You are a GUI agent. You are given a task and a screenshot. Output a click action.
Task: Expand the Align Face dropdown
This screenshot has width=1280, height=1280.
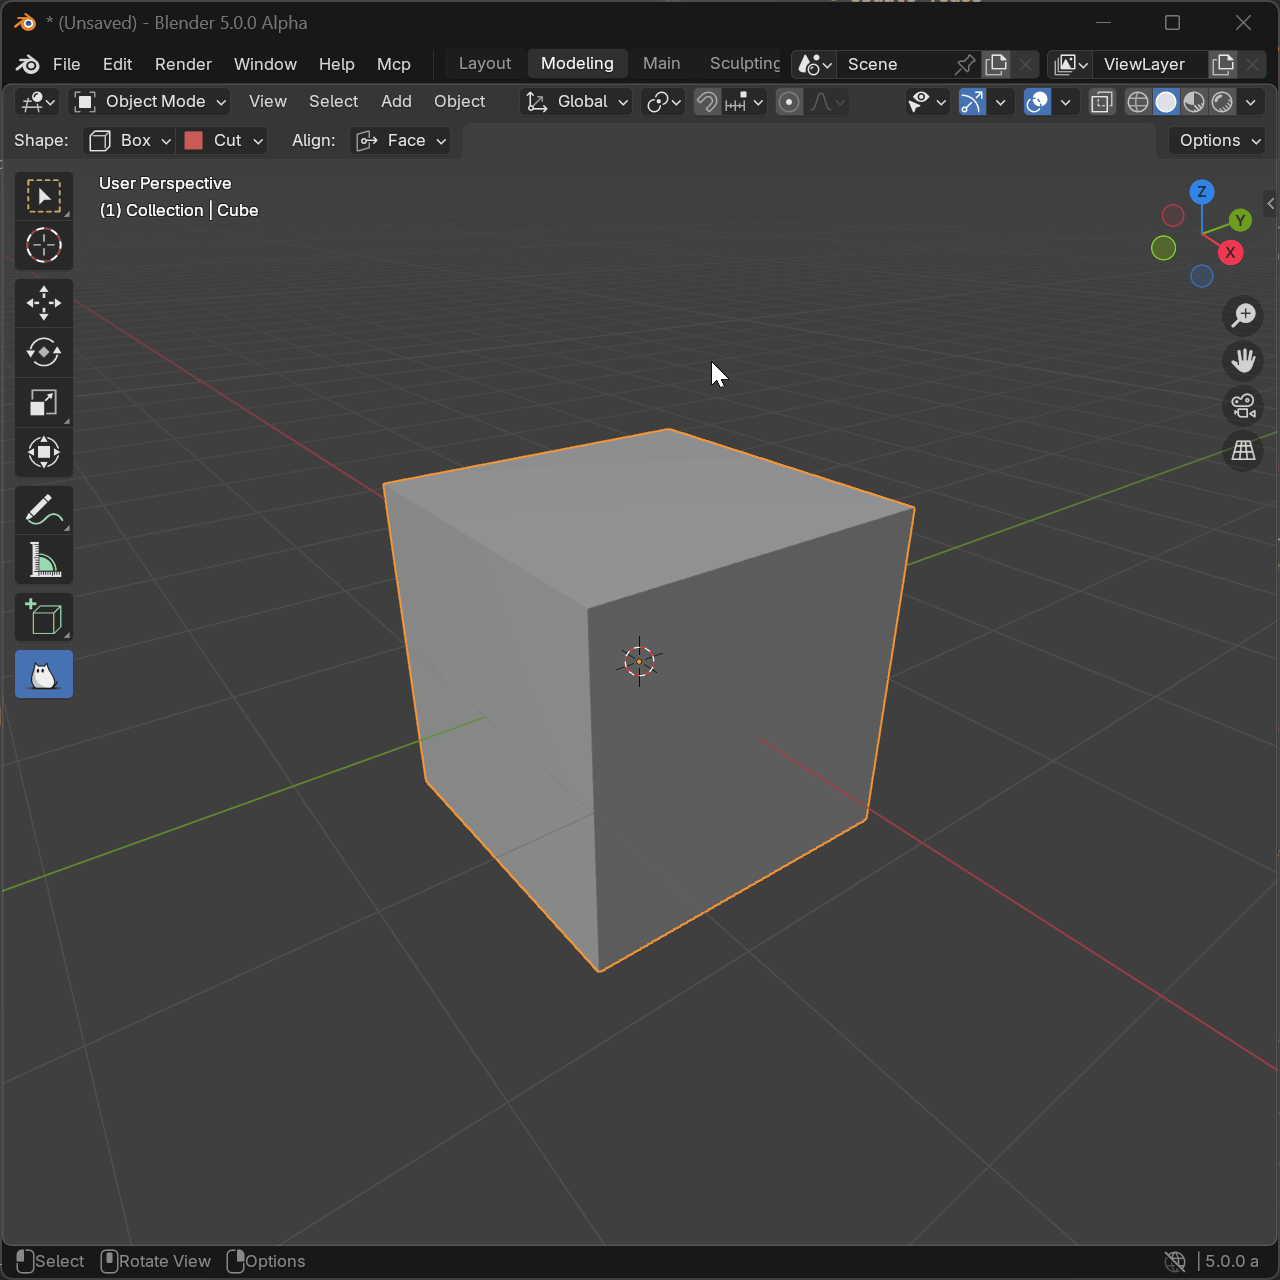tap(400, 140)
